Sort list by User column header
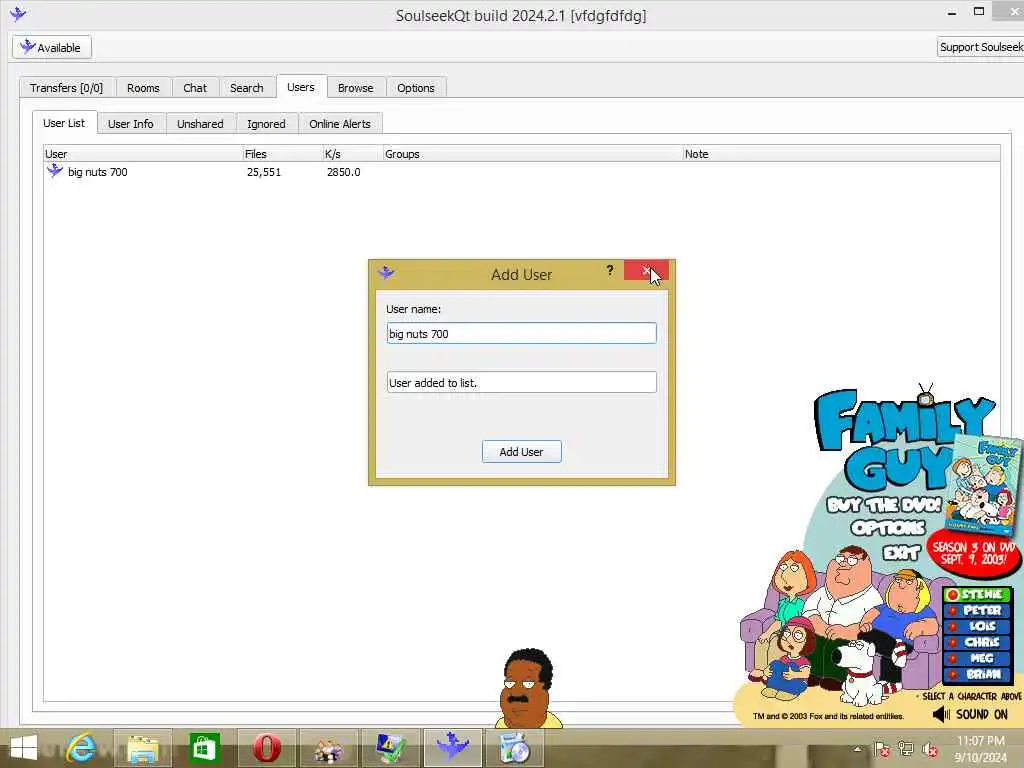This screenshot has height=768, width=1024. click(143, 154)
